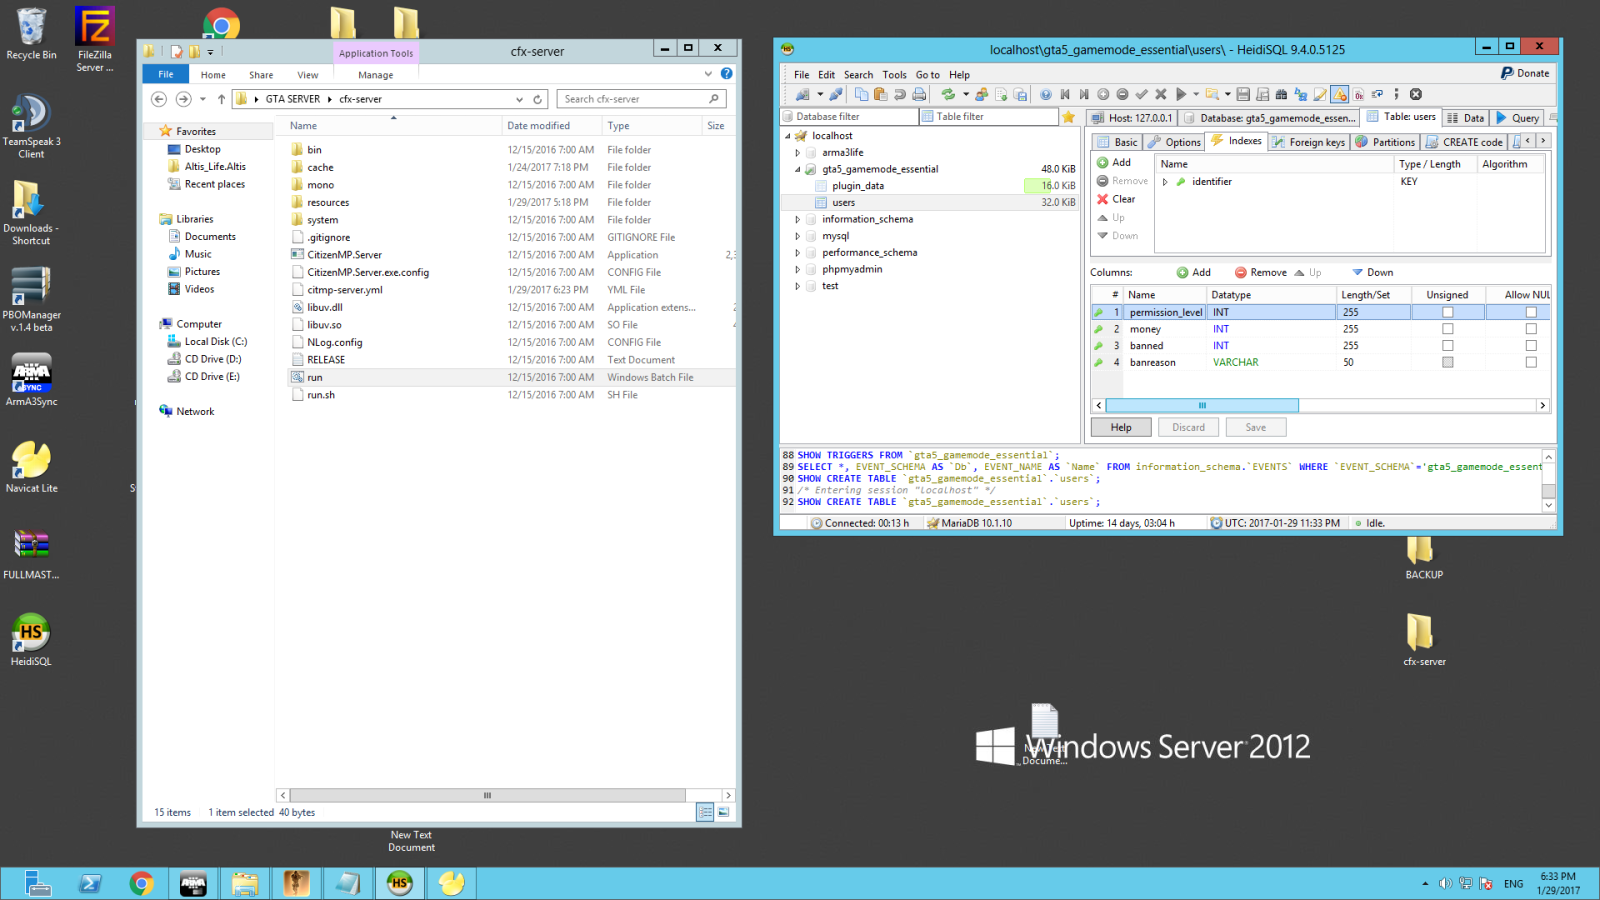
Task: Switch to the Query tab
Action: tap(1517, 118)
